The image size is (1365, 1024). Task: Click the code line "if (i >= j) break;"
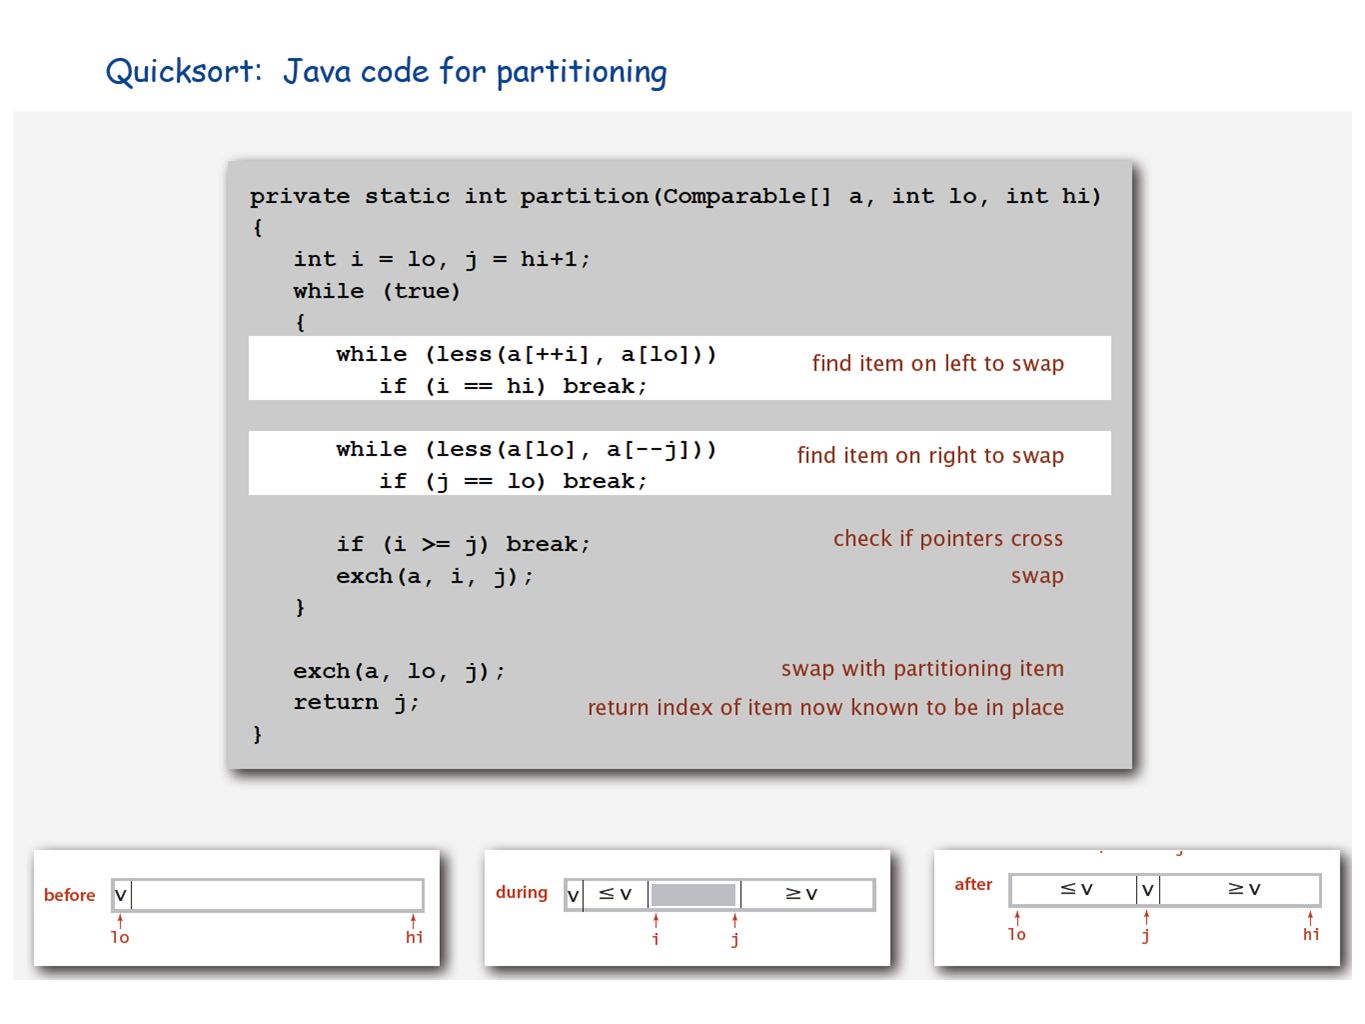pos(463,544)
